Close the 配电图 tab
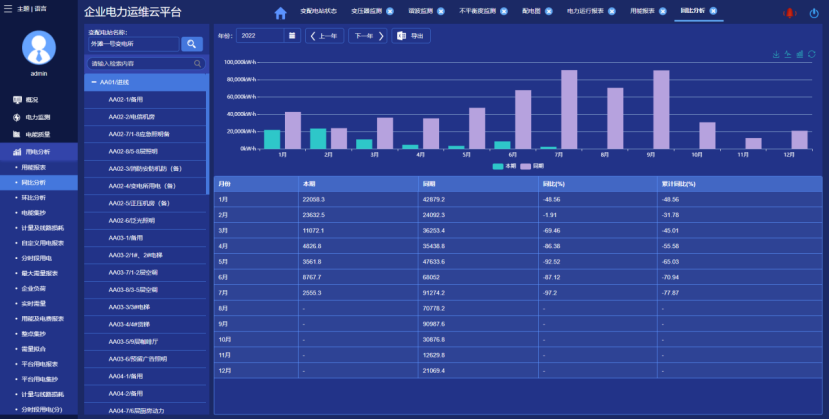Image resolution: width=830 pixels, height=419 pixels. 547,12
